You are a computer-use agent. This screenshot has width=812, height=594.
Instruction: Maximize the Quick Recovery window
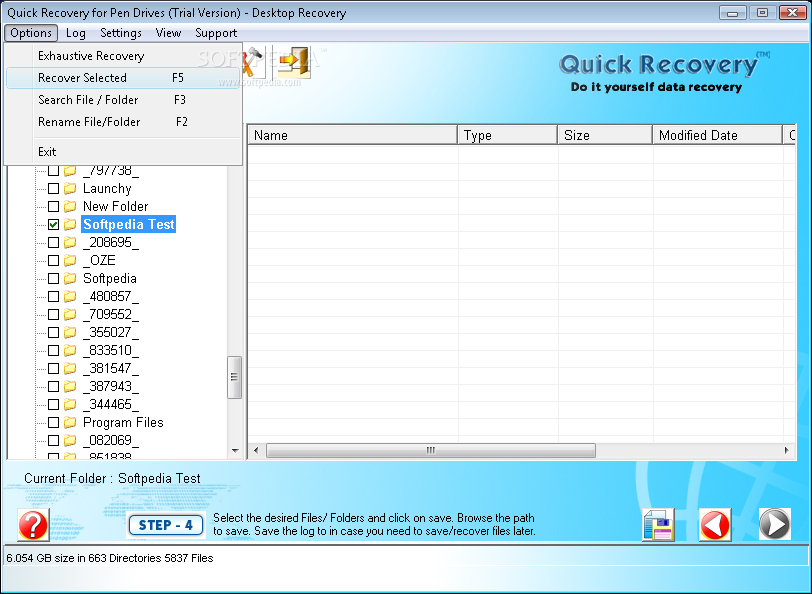[762, 13]
